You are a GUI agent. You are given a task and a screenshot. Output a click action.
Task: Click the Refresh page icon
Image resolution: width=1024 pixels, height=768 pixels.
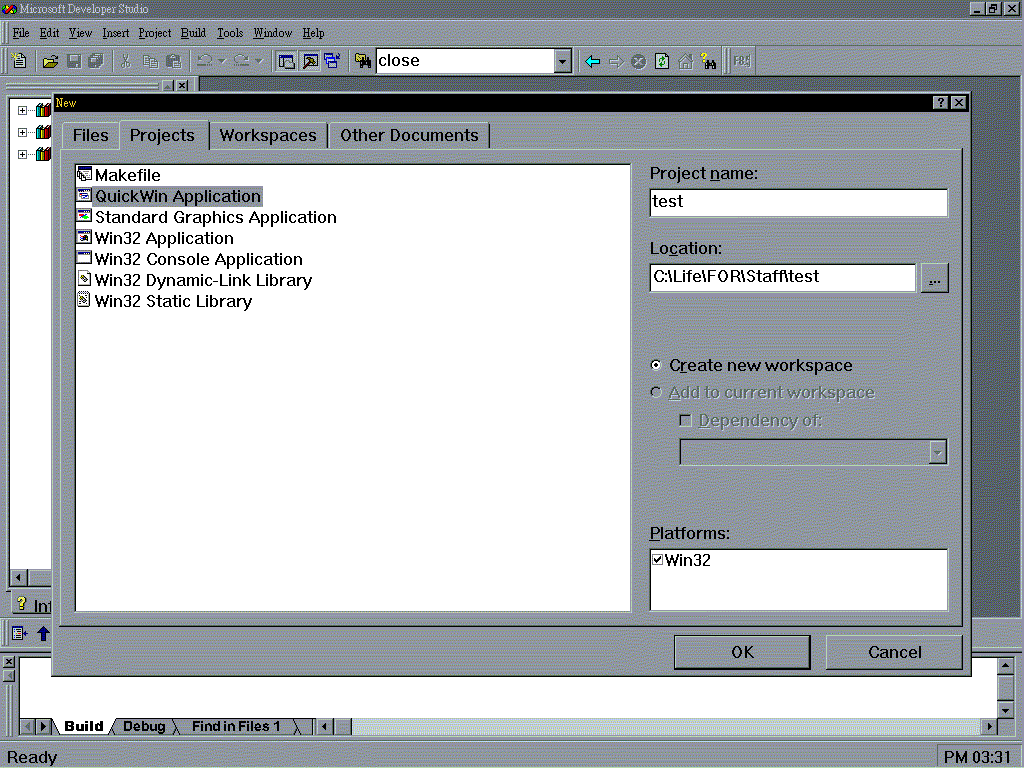point(662,61)
